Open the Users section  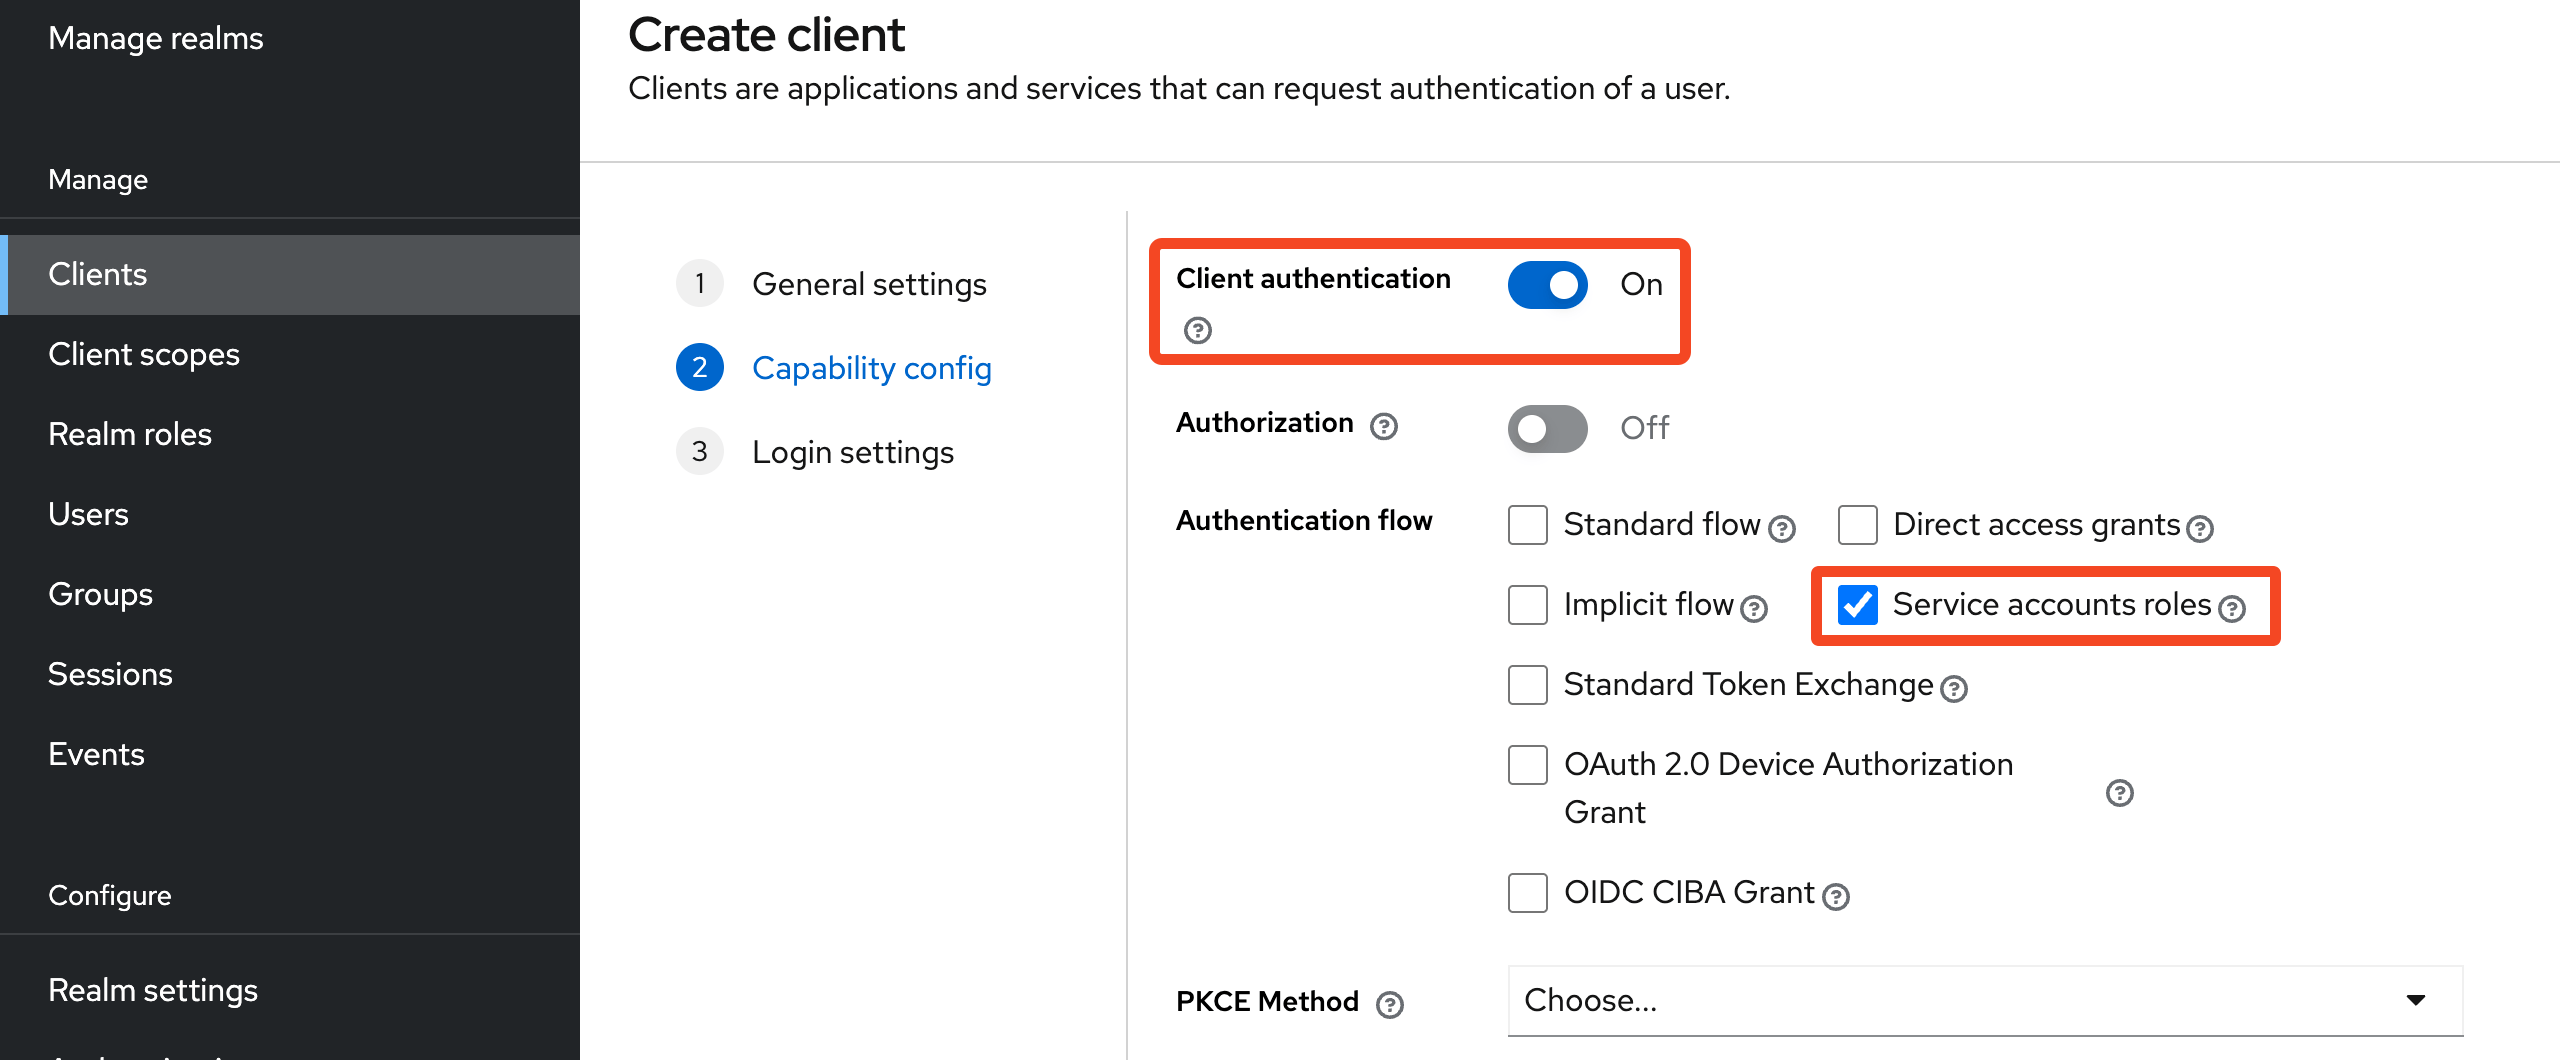tap(290, 514)
